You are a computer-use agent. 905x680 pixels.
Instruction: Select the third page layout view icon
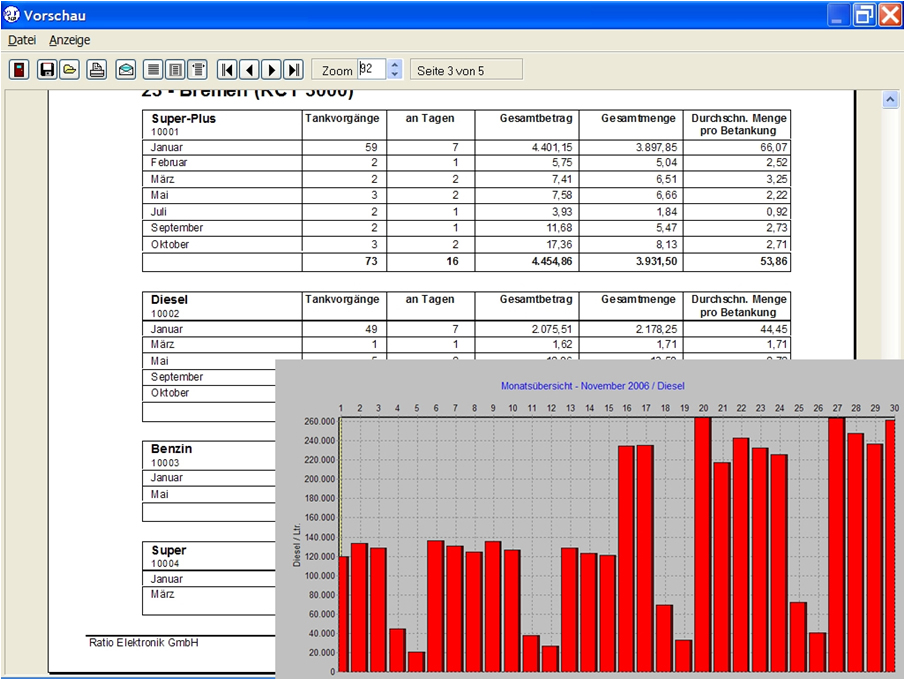[x=198, y=69]
